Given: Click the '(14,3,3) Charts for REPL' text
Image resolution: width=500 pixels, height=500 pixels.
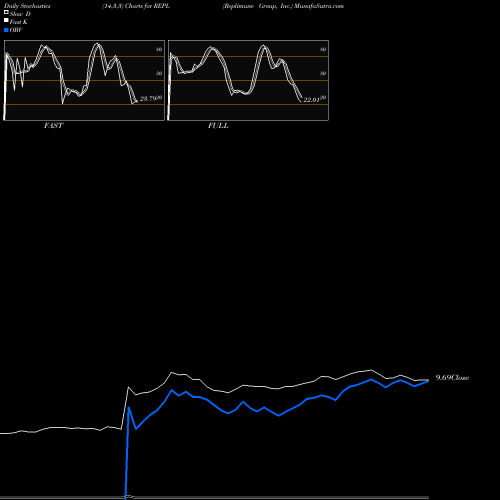Looking at the screenshot, I should point(136,6).
